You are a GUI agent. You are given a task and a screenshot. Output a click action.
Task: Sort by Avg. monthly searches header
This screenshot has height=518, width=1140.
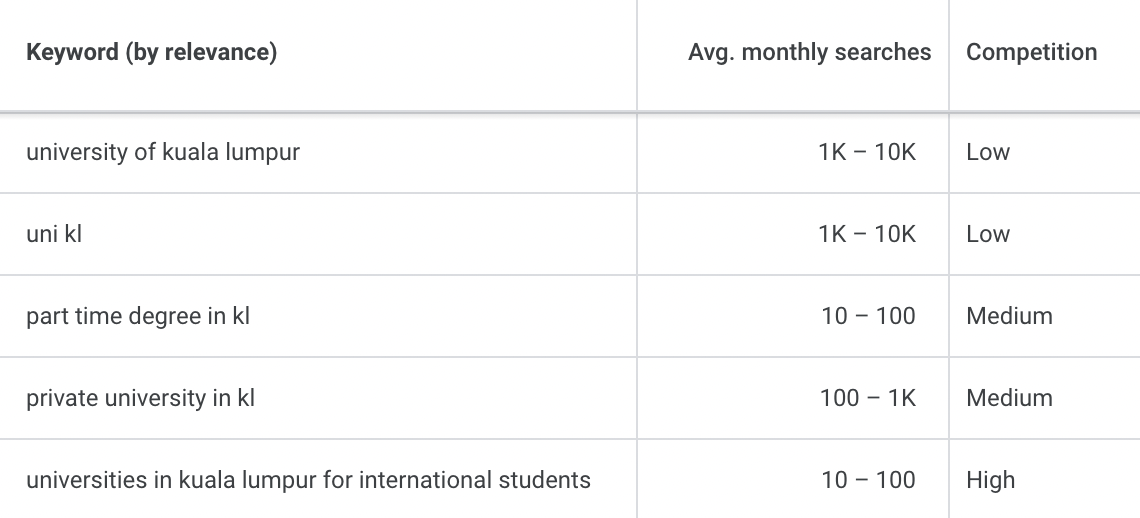click(809, 52)
